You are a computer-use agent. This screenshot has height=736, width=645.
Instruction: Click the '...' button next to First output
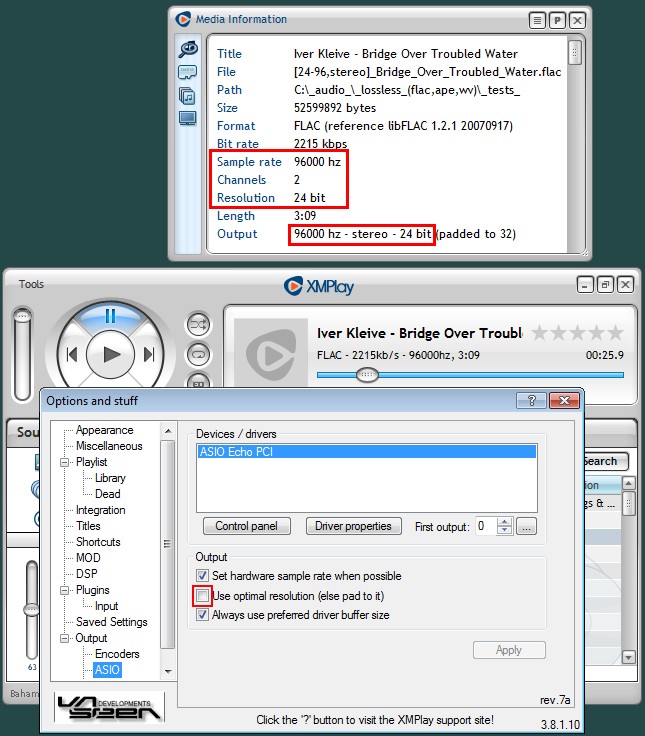coord(526,526)
